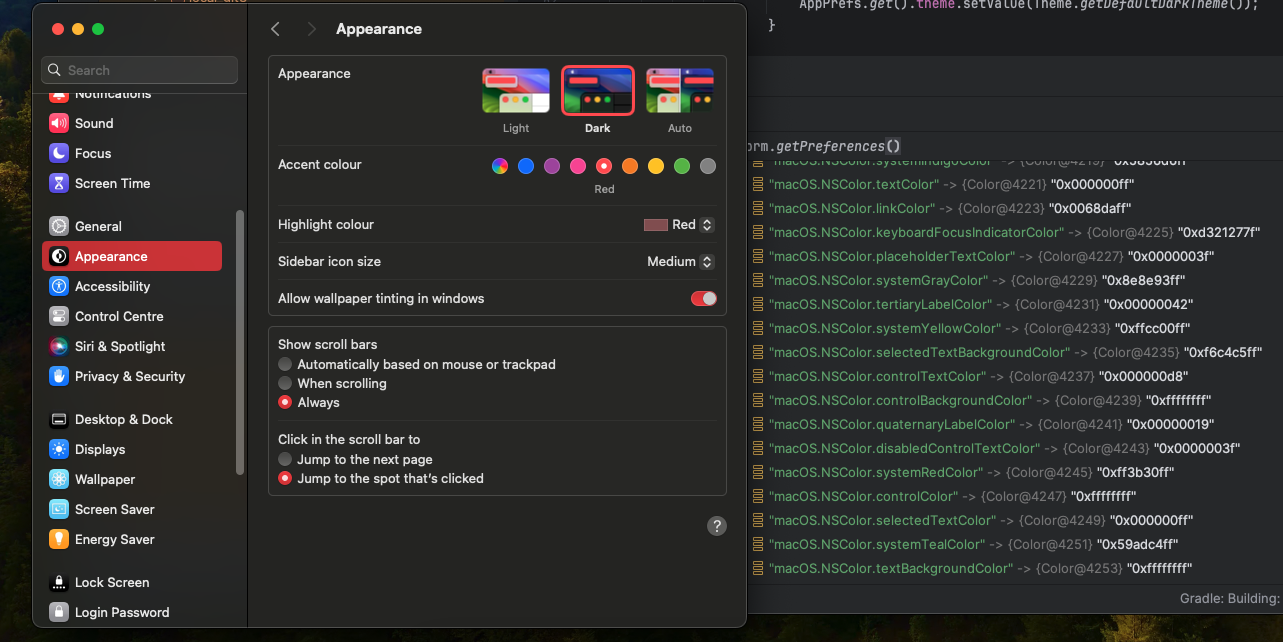The height and width of the screenshot is (642, 1283).
Task: Open Control Centre settings
Action: [118, 316]
